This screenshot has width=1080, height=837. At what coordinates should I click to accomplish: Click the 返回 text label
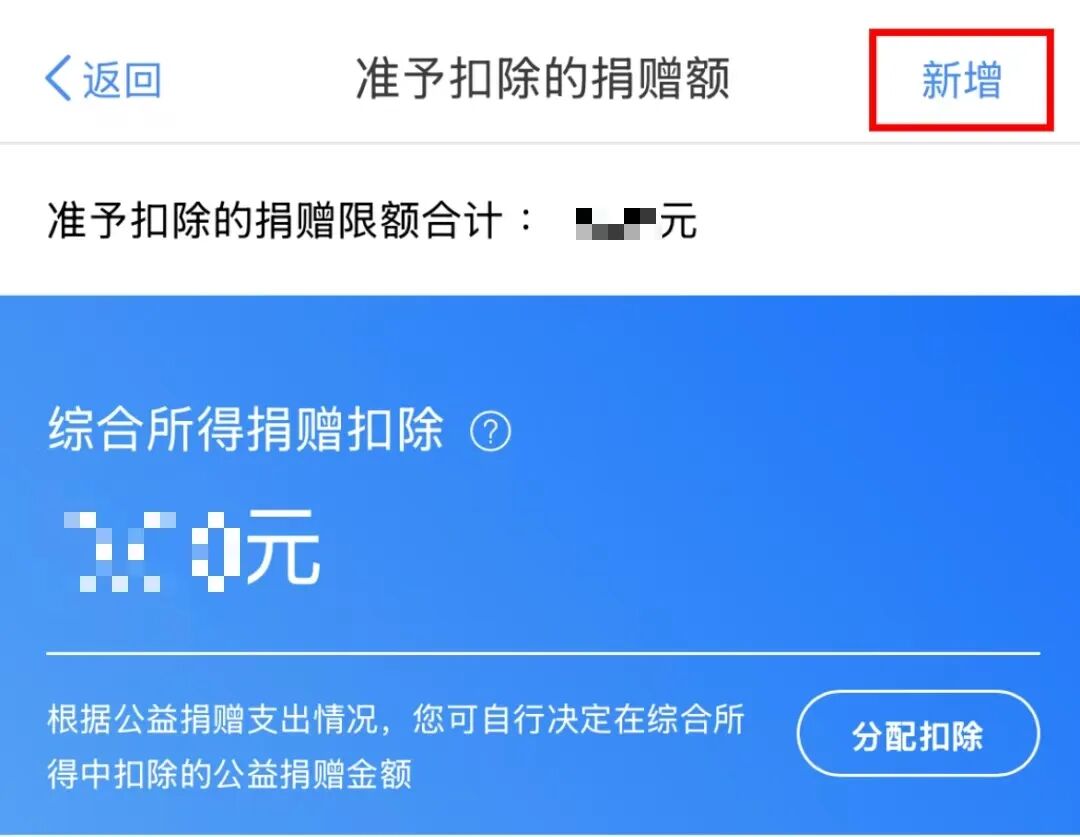click(123, 79)
